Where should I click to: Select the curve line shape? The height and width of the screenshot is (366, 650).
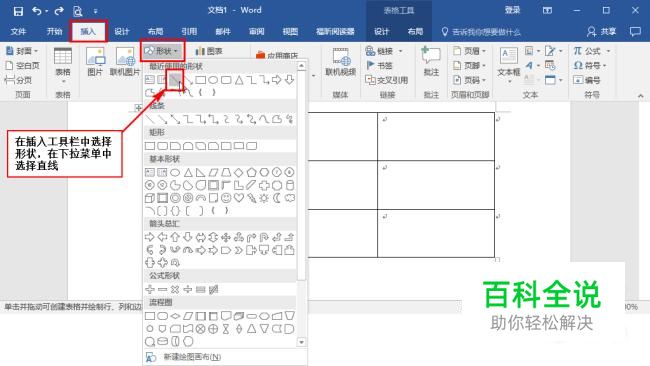click(264, 119)
